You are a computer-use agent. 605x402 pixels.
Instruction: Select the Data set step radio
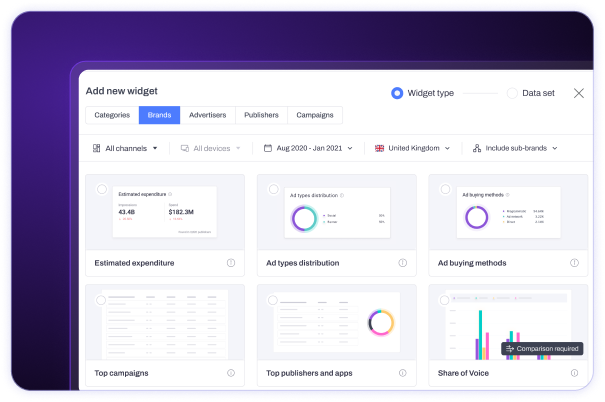[512, 93]
